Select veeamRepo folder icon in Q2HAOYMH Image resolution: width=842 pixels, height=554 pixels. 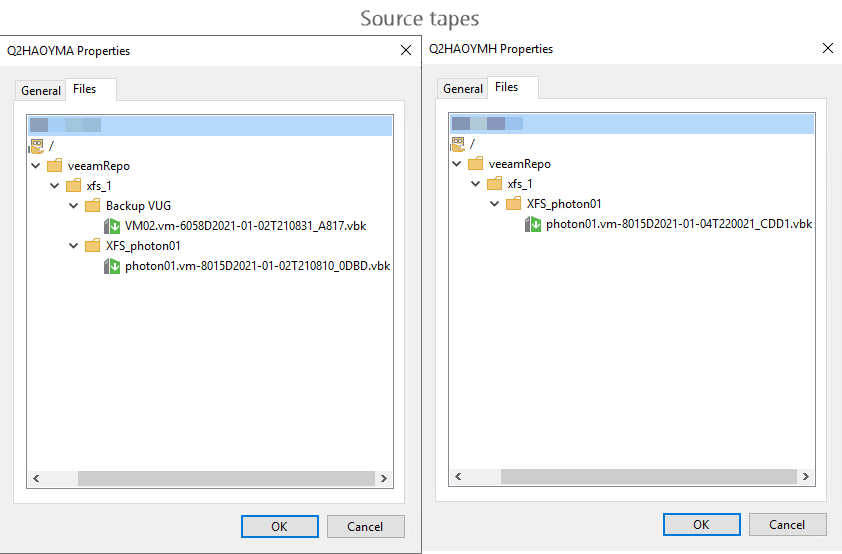(x=476, y=164)
